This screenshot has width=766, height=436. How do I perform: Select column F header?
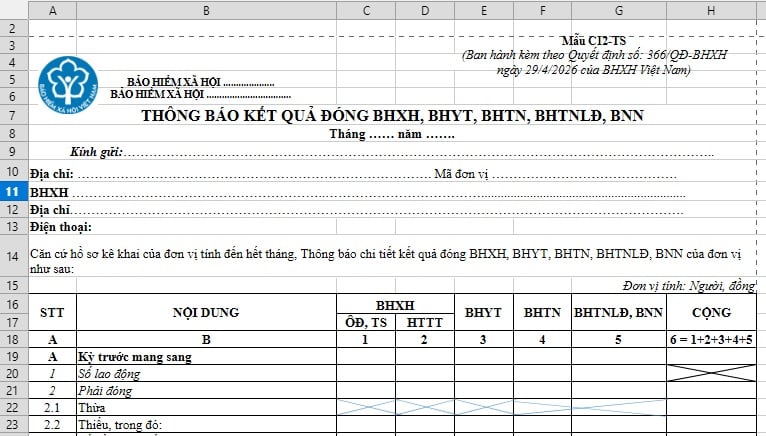[x=542, y=10]
